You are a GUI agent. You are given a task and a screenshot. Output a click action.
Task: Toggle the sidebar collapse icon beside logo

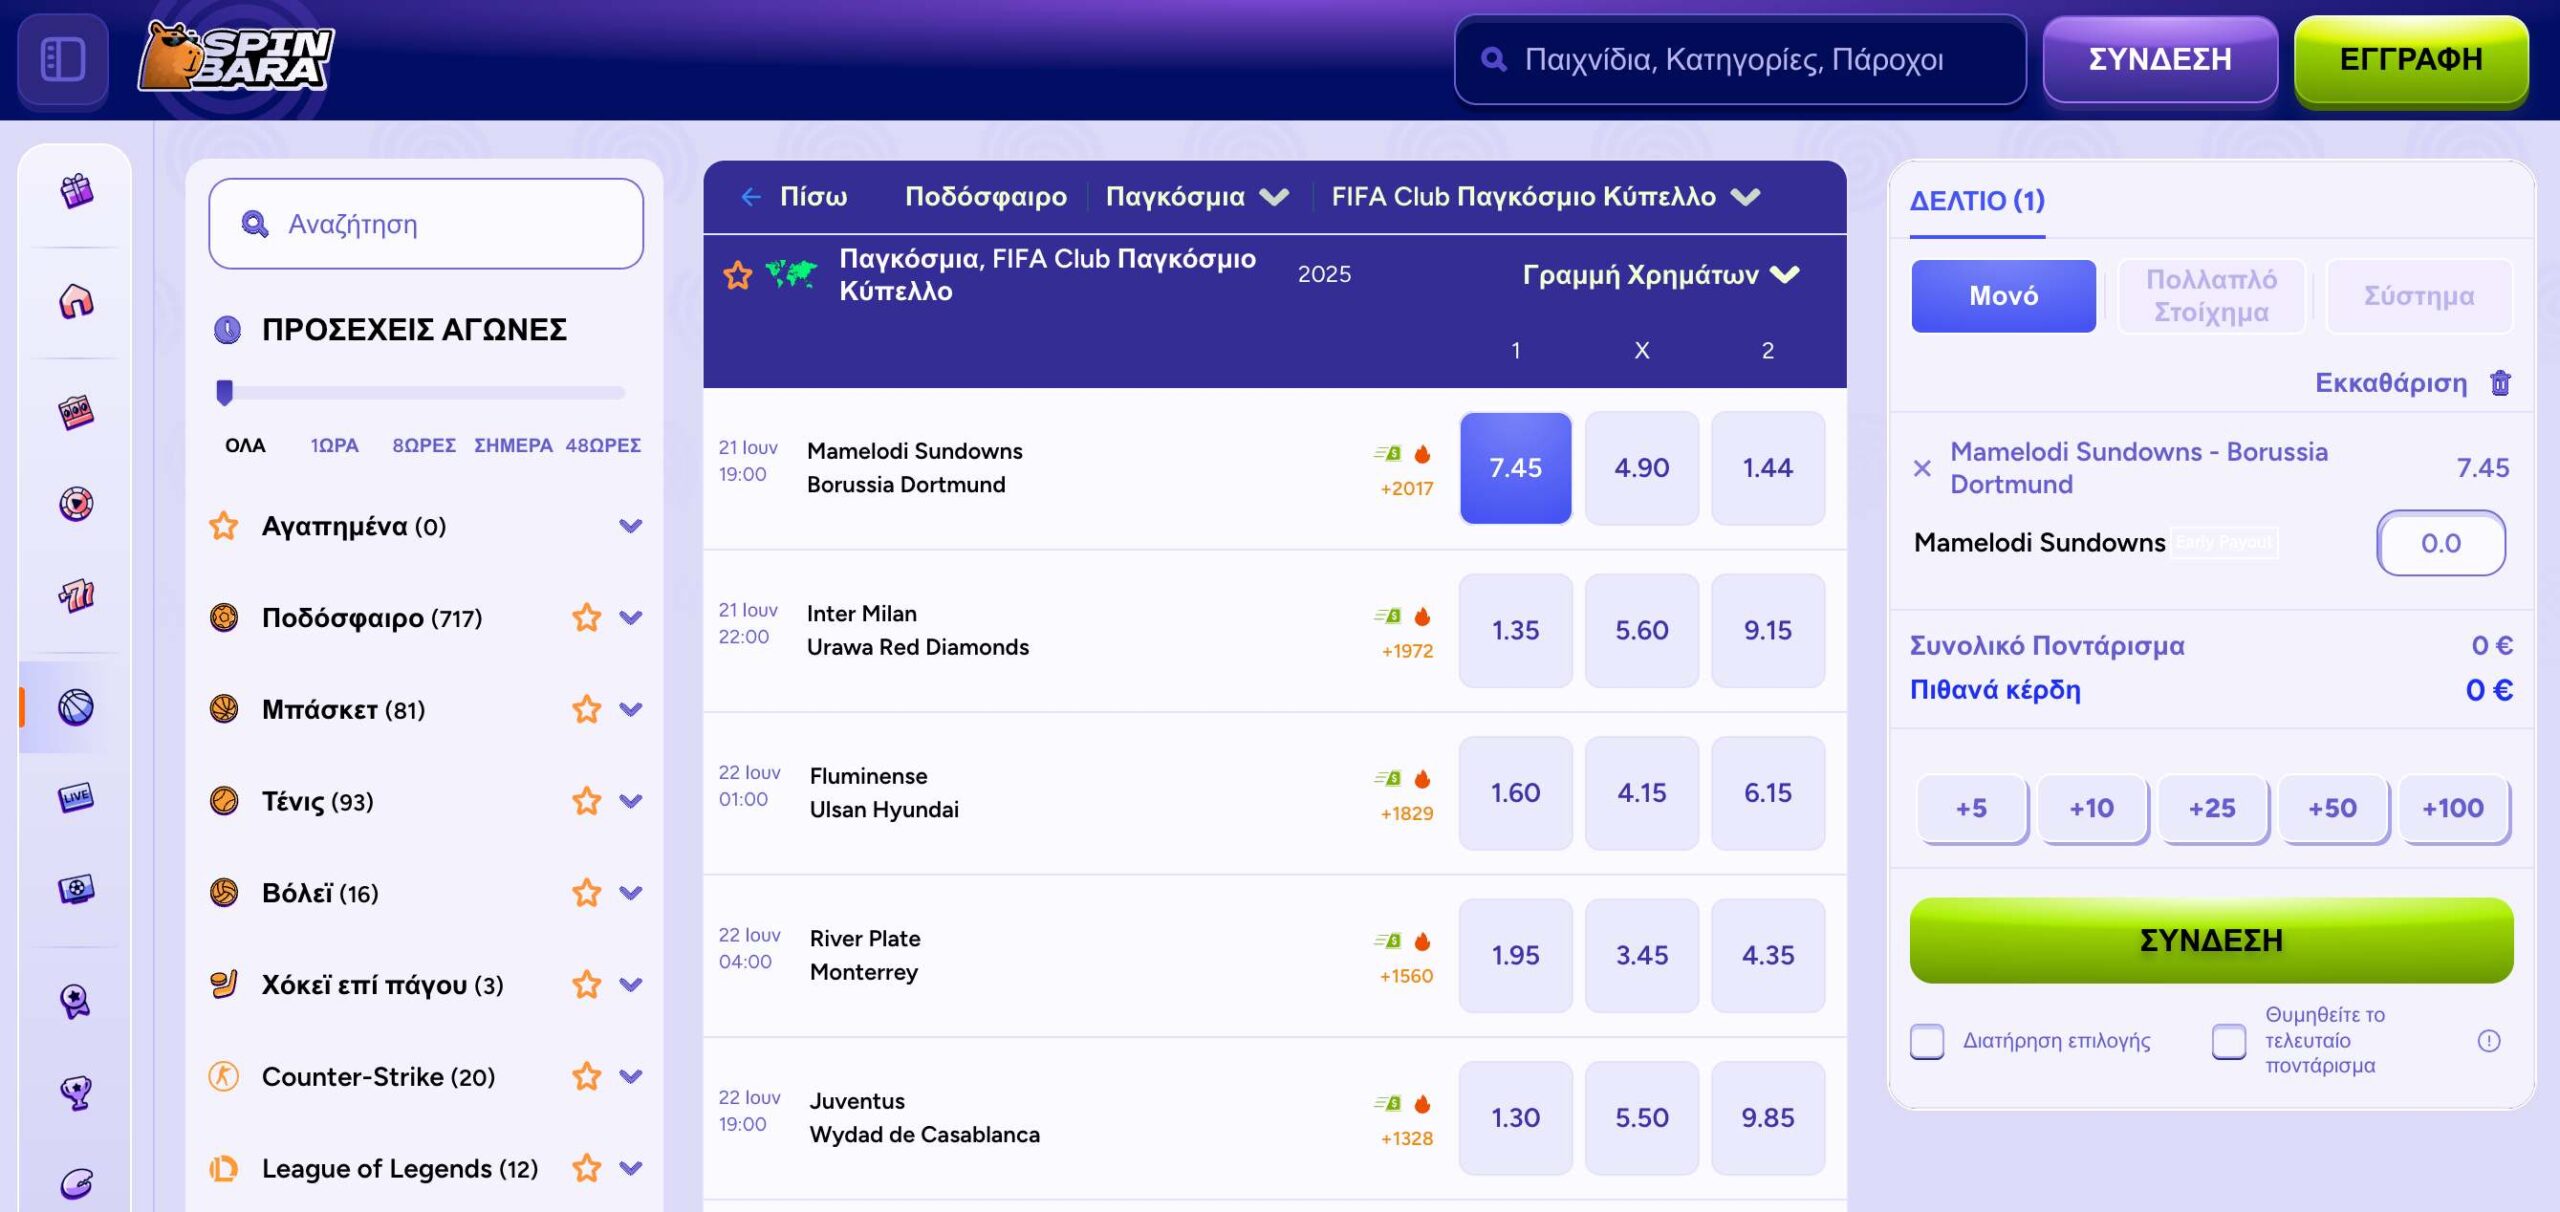point(63,59)
